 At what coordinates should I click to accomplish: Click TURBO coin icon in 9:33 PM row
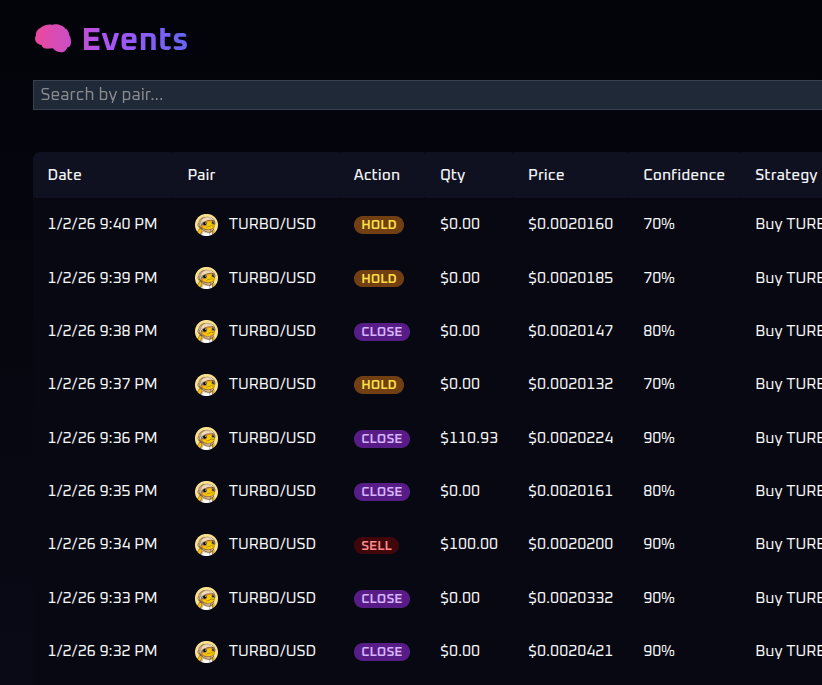[x=206, y=598]
